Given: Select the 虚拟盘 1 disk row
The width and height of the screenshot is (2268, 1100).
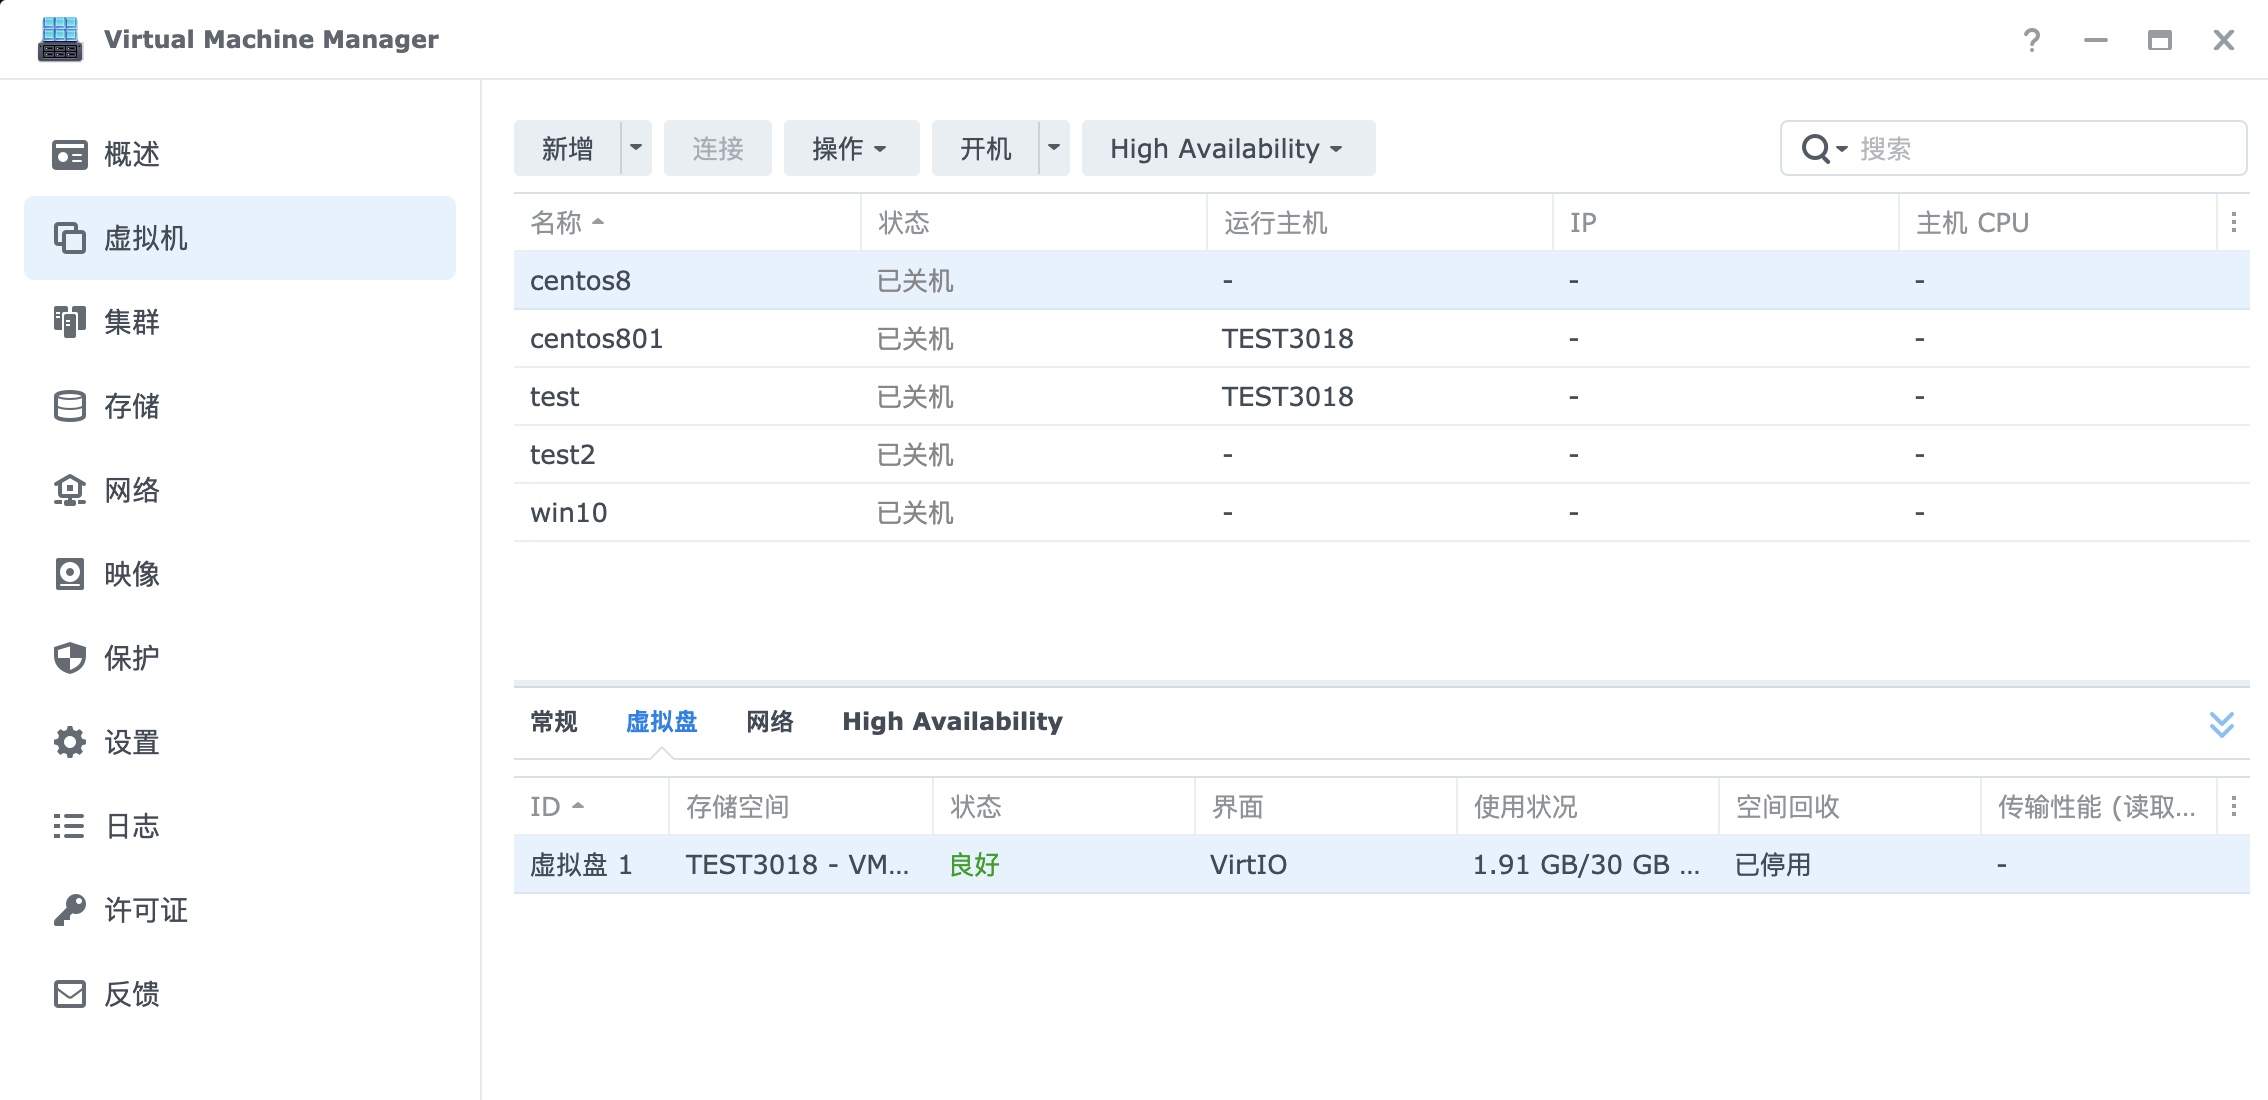Looking at the screenshot, I should (1381, 864).
